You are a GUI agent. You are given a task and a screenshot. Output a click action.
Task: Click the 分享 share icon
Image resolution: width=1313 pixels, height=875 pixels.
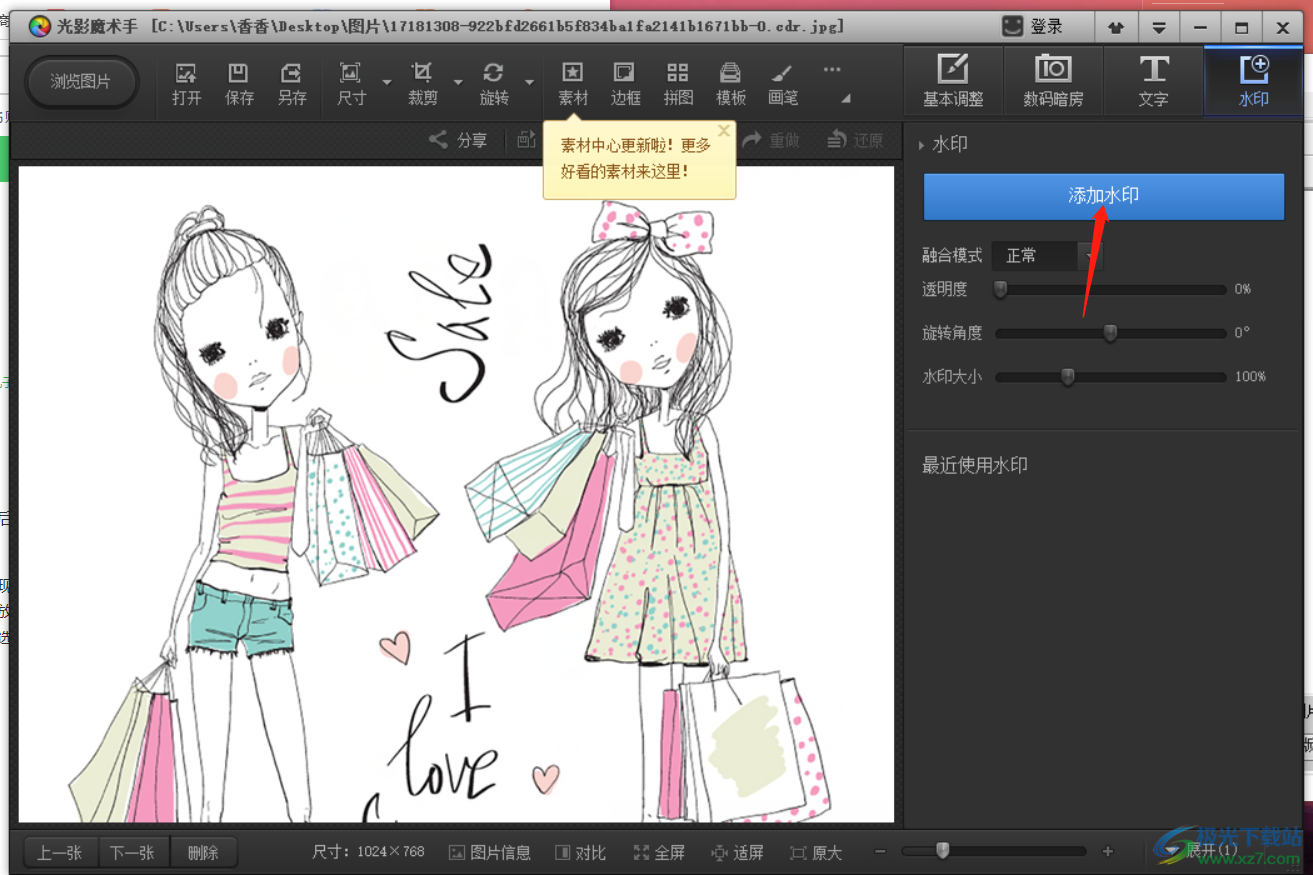[458, 140]
